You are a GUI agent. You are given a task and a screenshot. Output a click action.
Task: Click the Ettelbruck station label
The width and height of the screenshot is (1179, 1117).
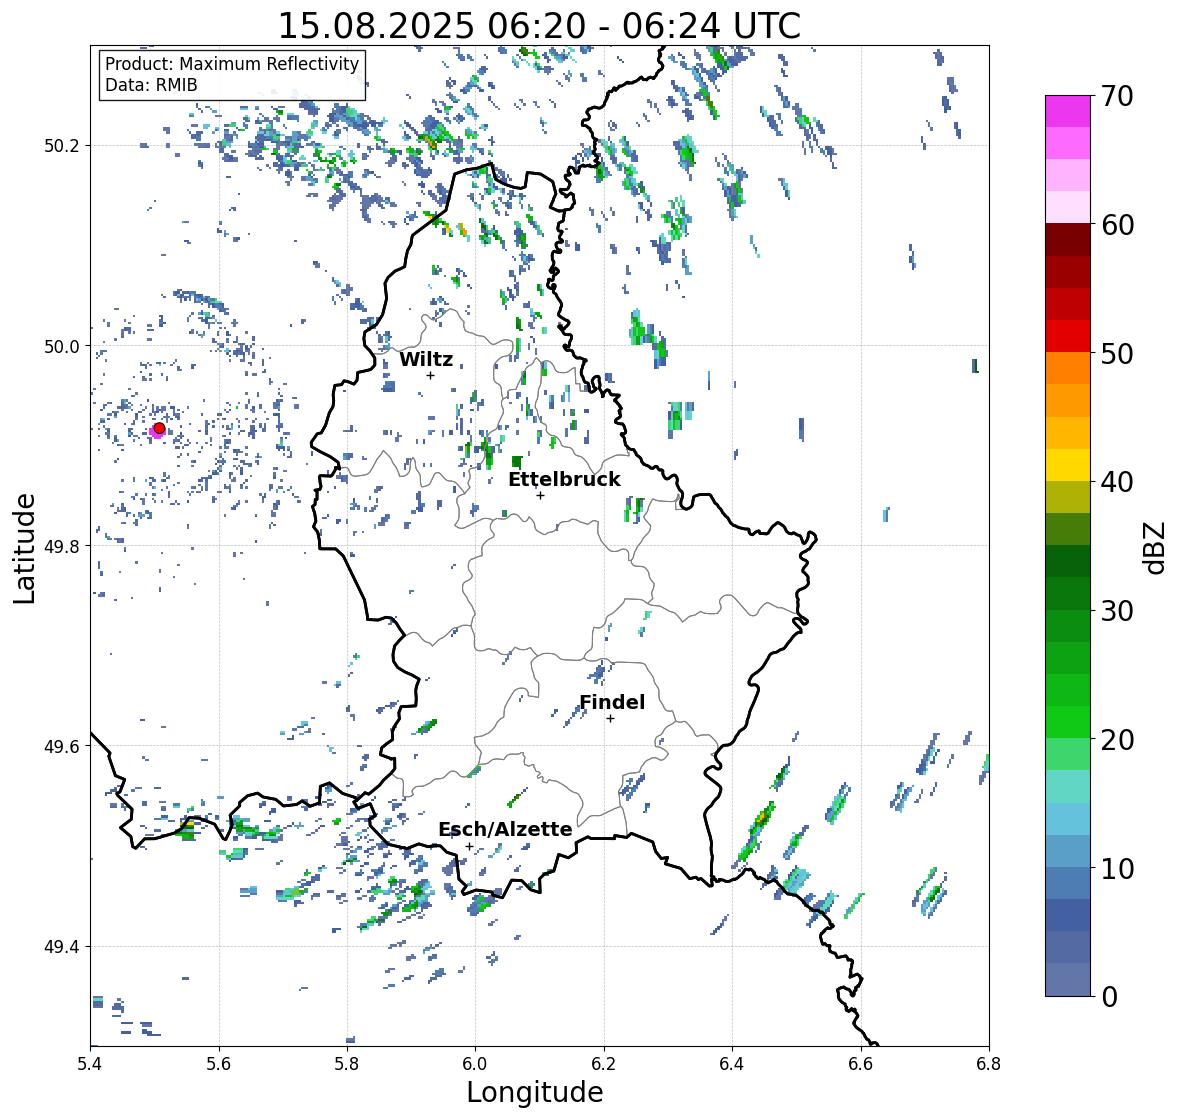[x=564, y=479]
